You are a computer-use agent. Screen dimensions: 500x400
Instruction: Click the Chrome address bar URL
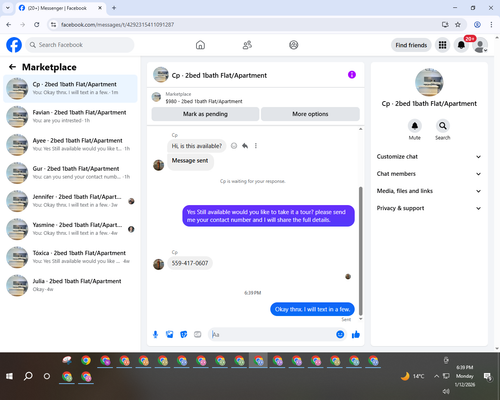point(117,25)
